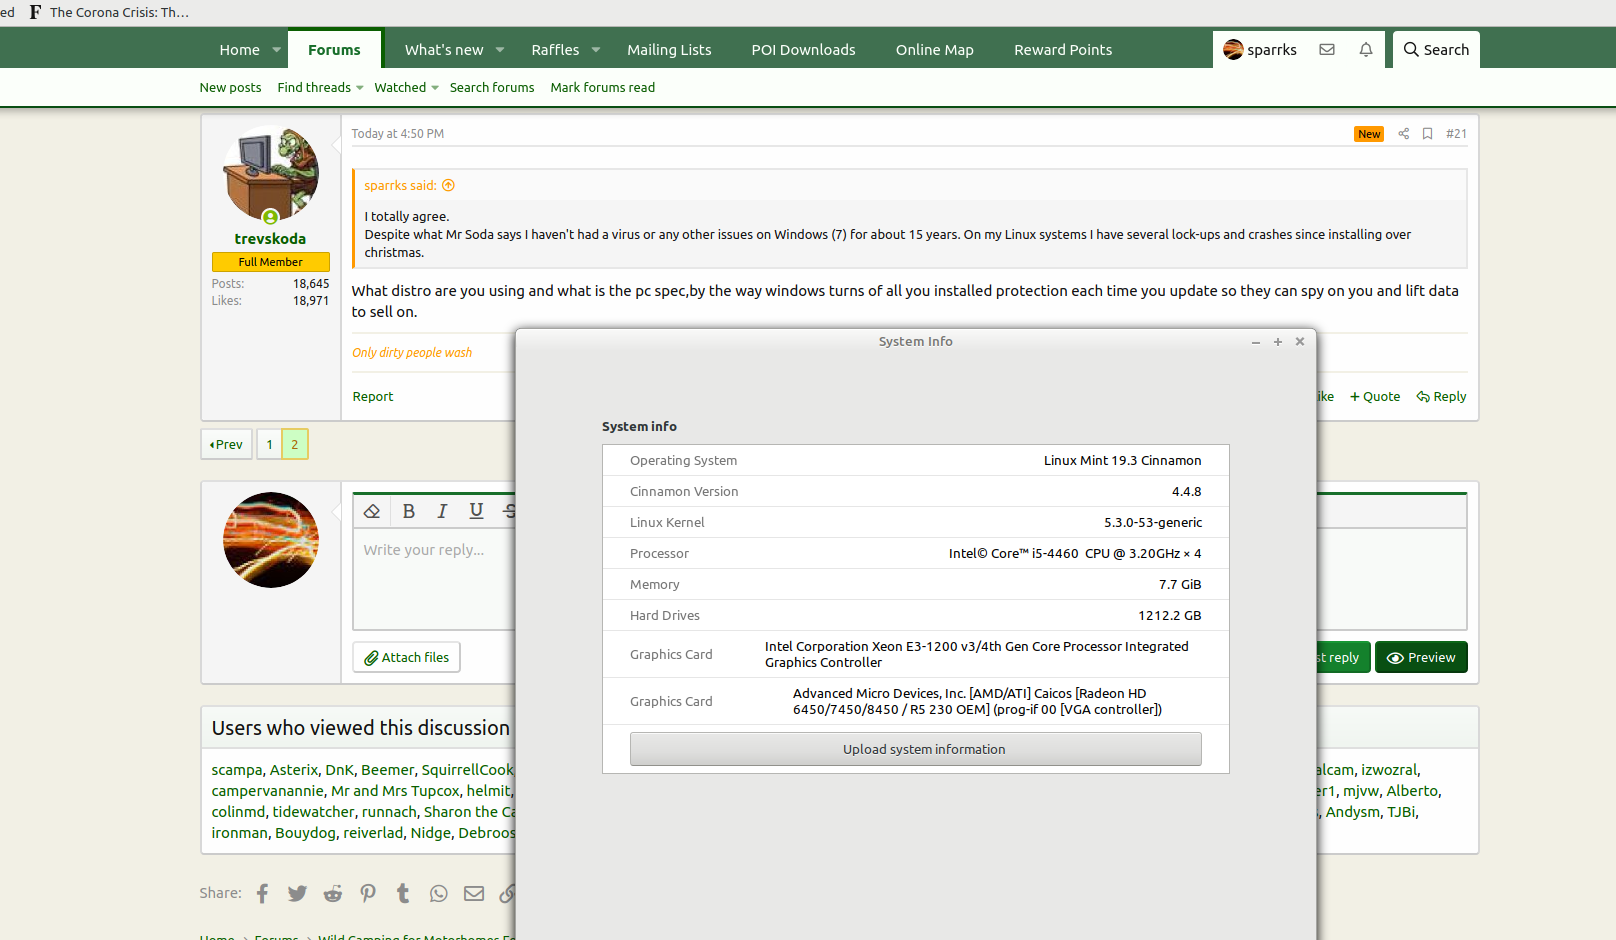Click the Today at 4:50 PM timestamp

398,134
